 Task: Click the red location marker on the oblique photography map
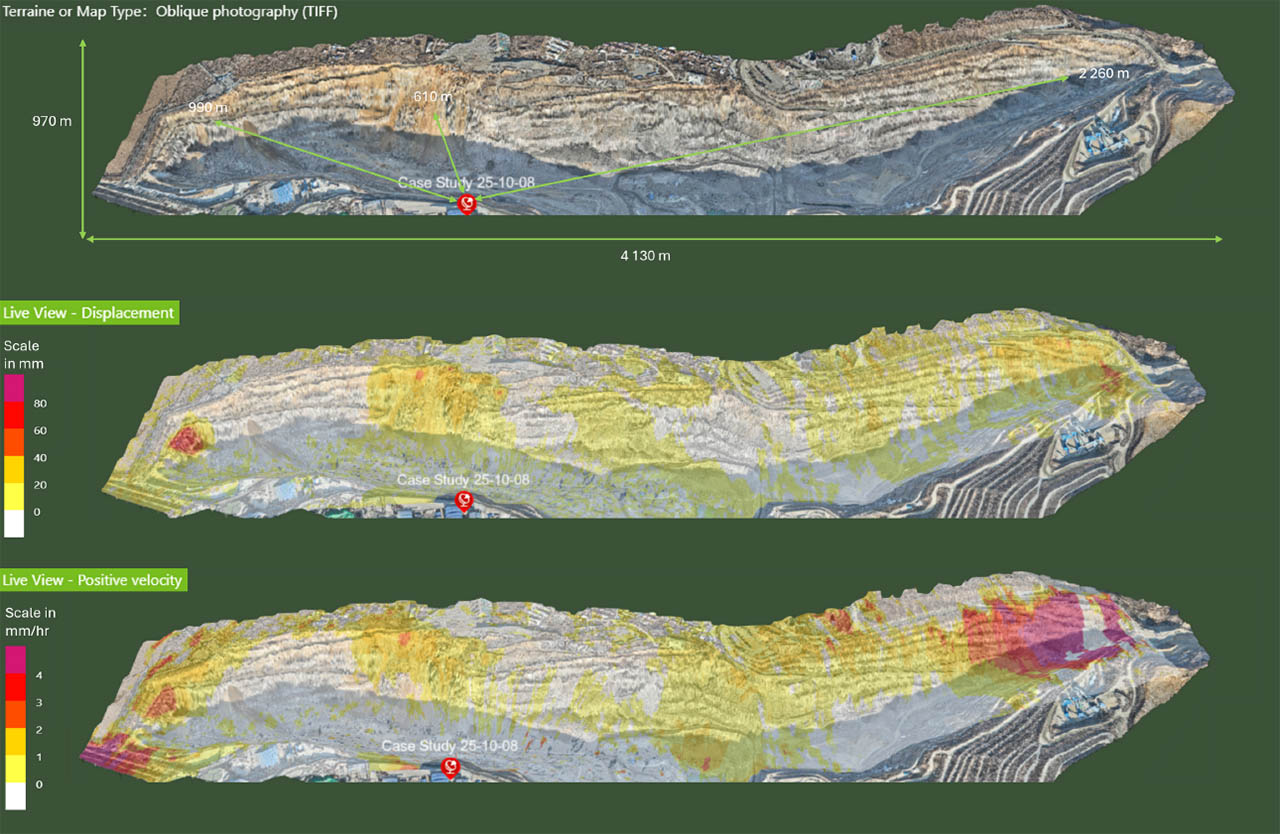click(x=466, y=204)
